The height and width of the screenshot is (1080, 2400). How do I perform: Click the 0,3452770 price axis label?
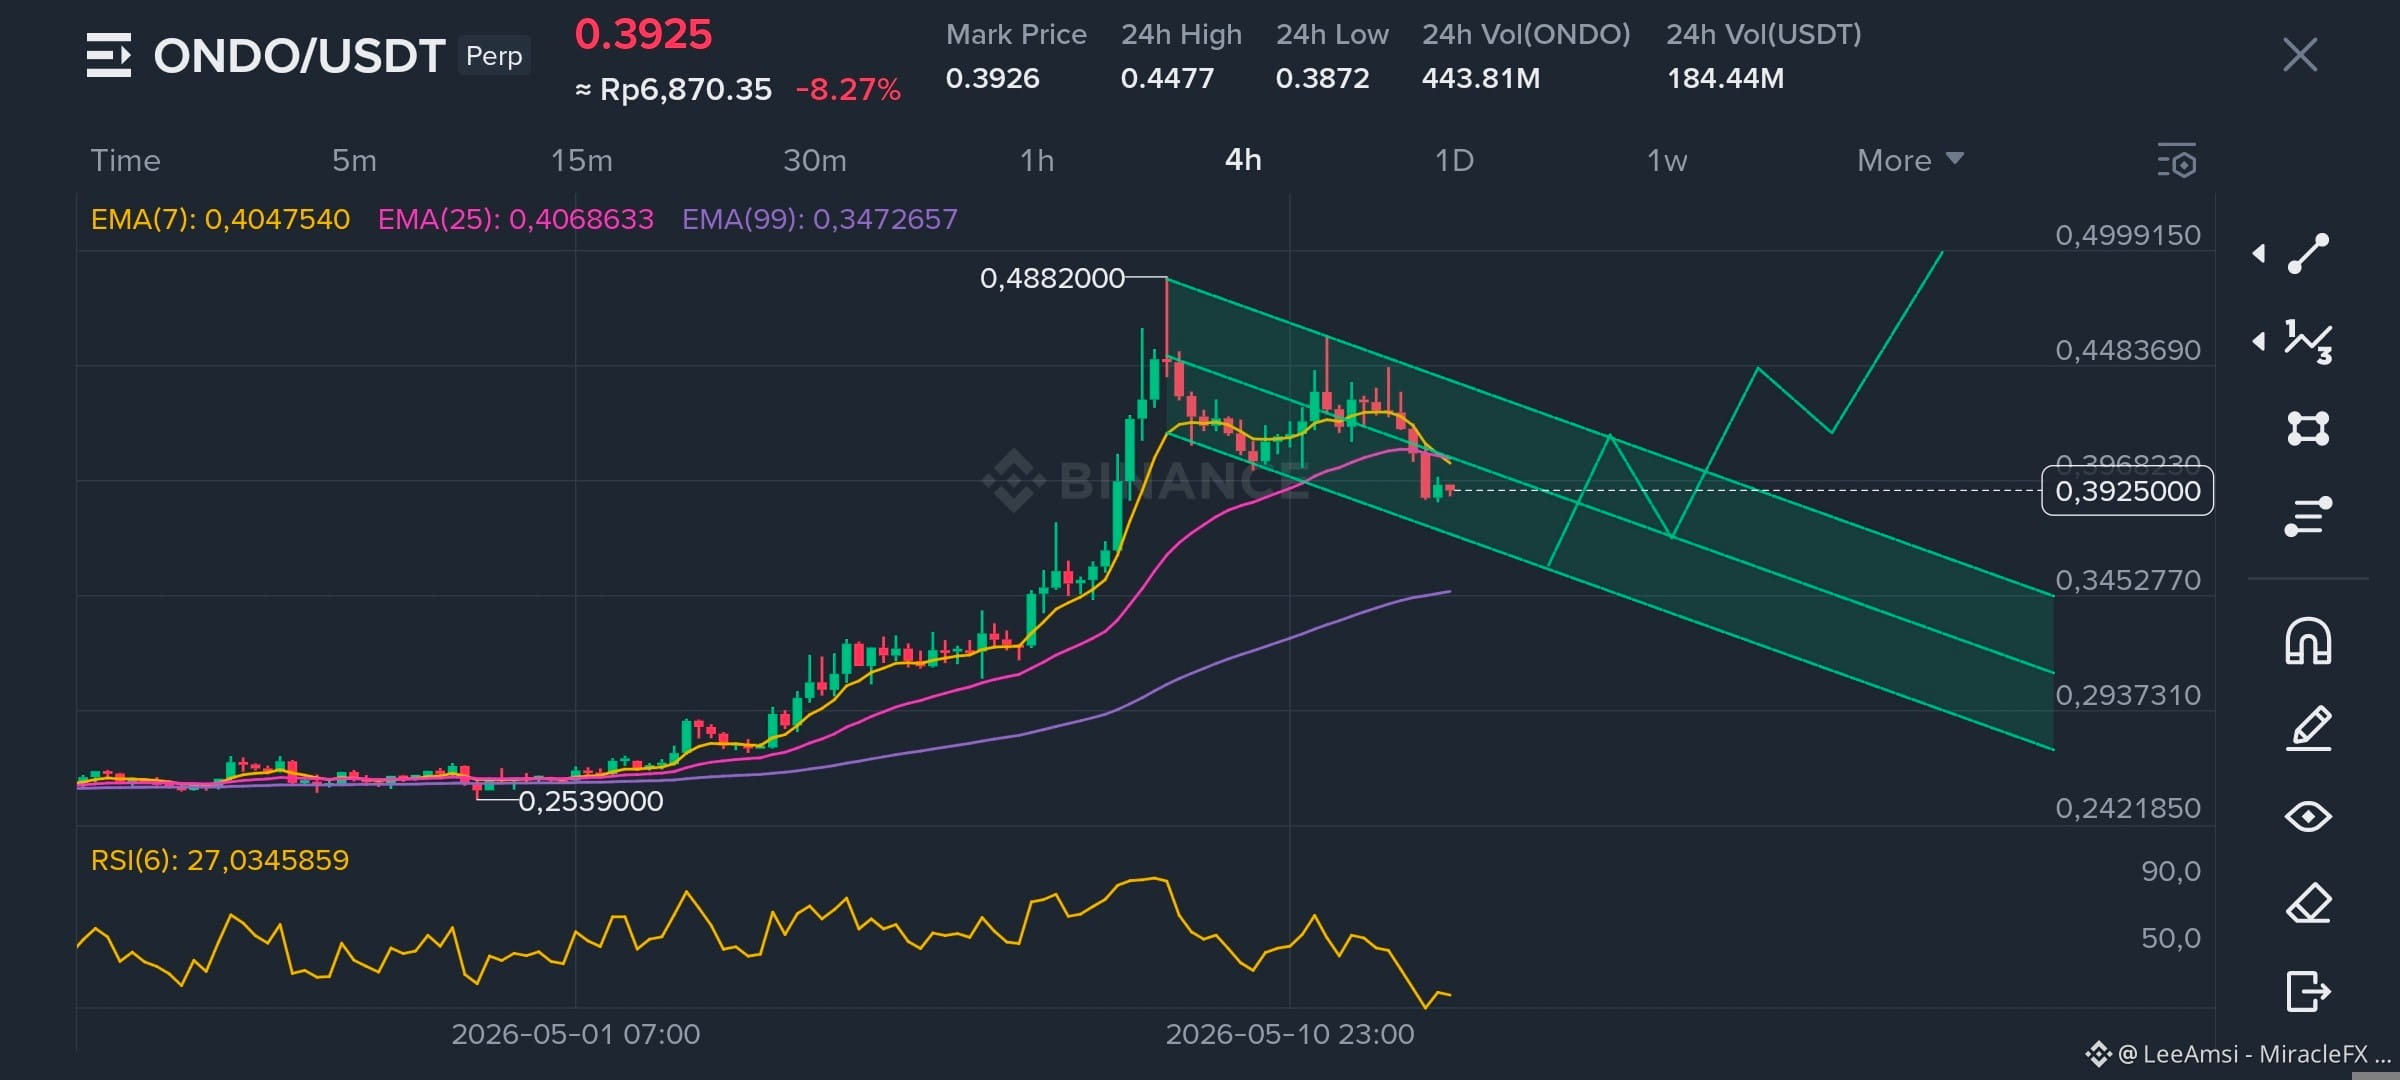point(2128,580)
